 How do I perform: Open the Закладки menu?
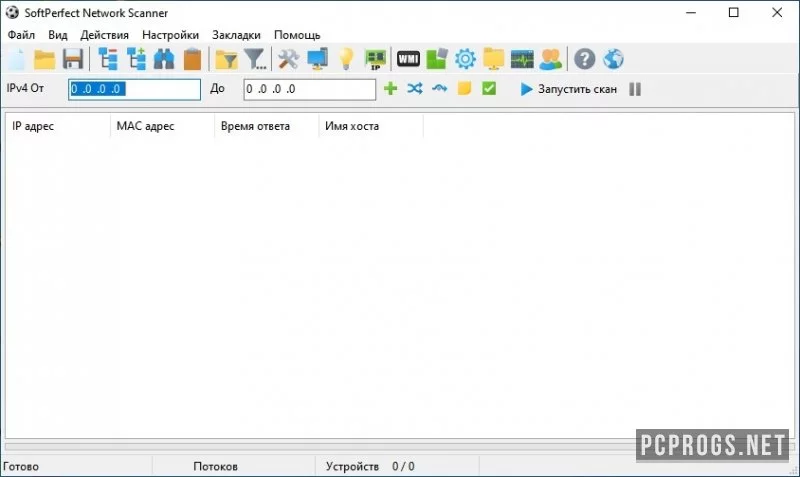[236, 35]
